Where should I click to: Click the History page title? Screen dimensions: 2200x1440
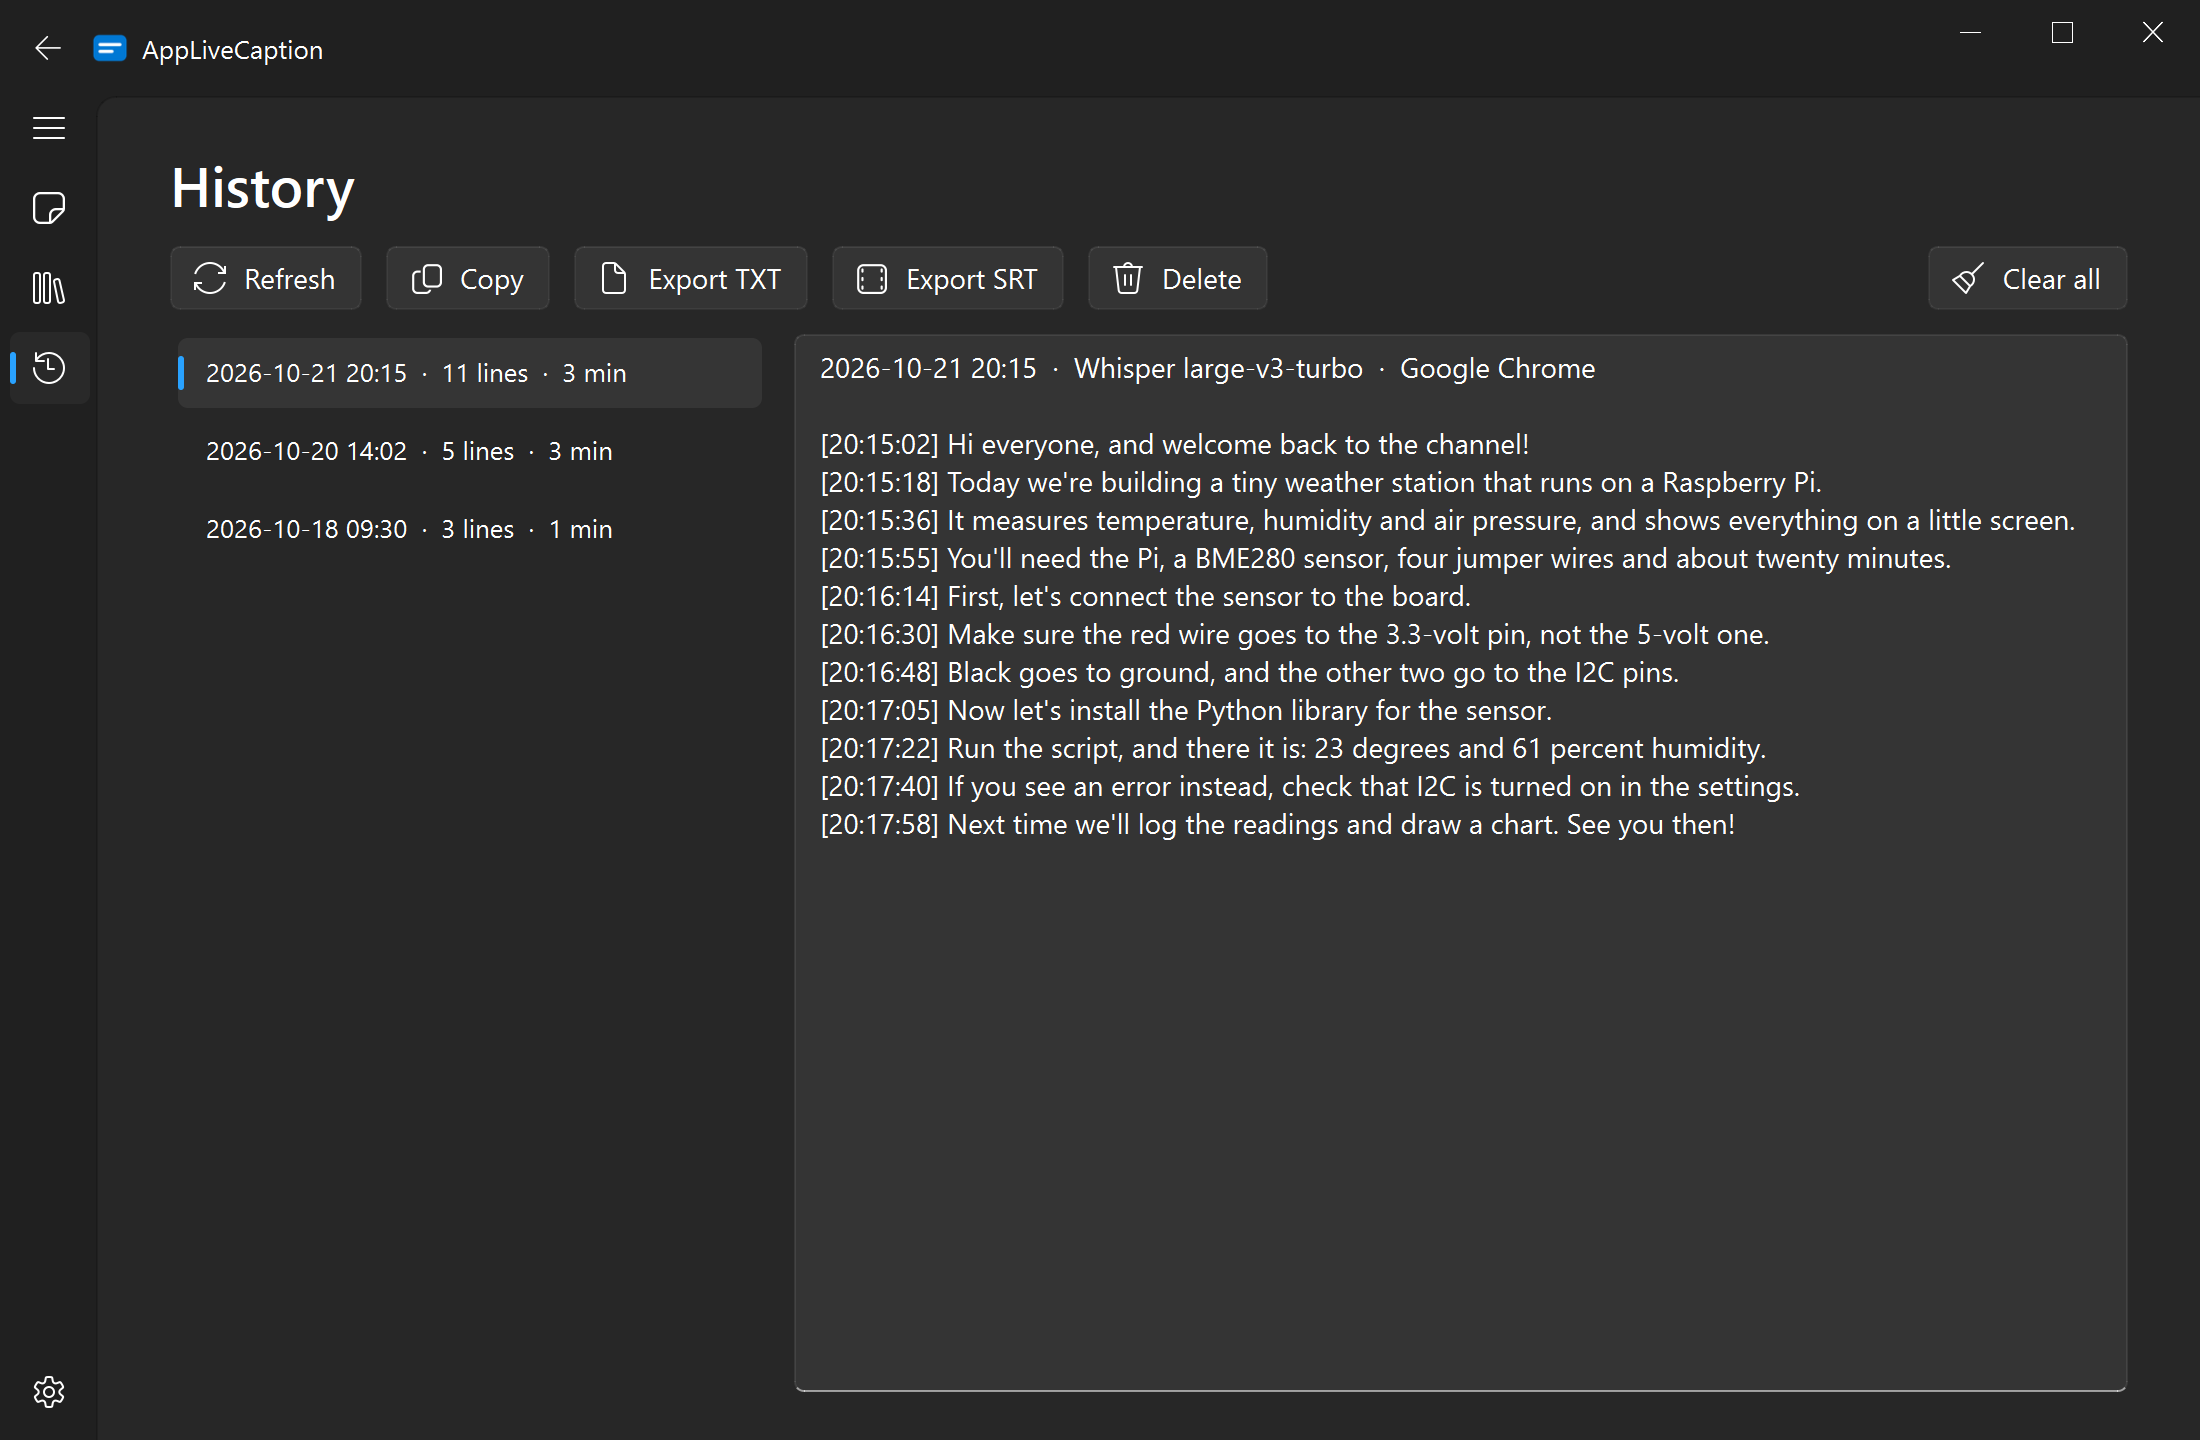263,188
